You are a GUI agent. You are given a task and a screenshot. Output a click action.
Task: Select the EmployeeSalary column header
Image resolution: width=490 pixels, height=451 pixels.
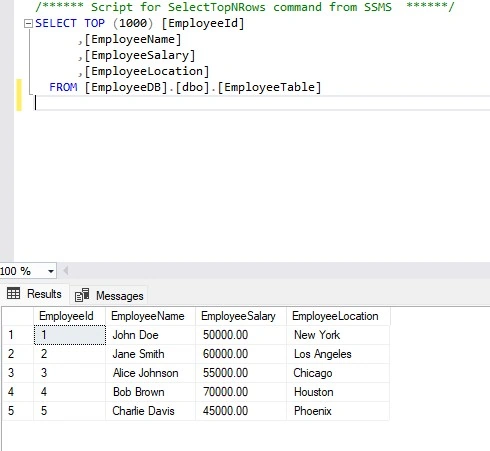tap(241, 316)
